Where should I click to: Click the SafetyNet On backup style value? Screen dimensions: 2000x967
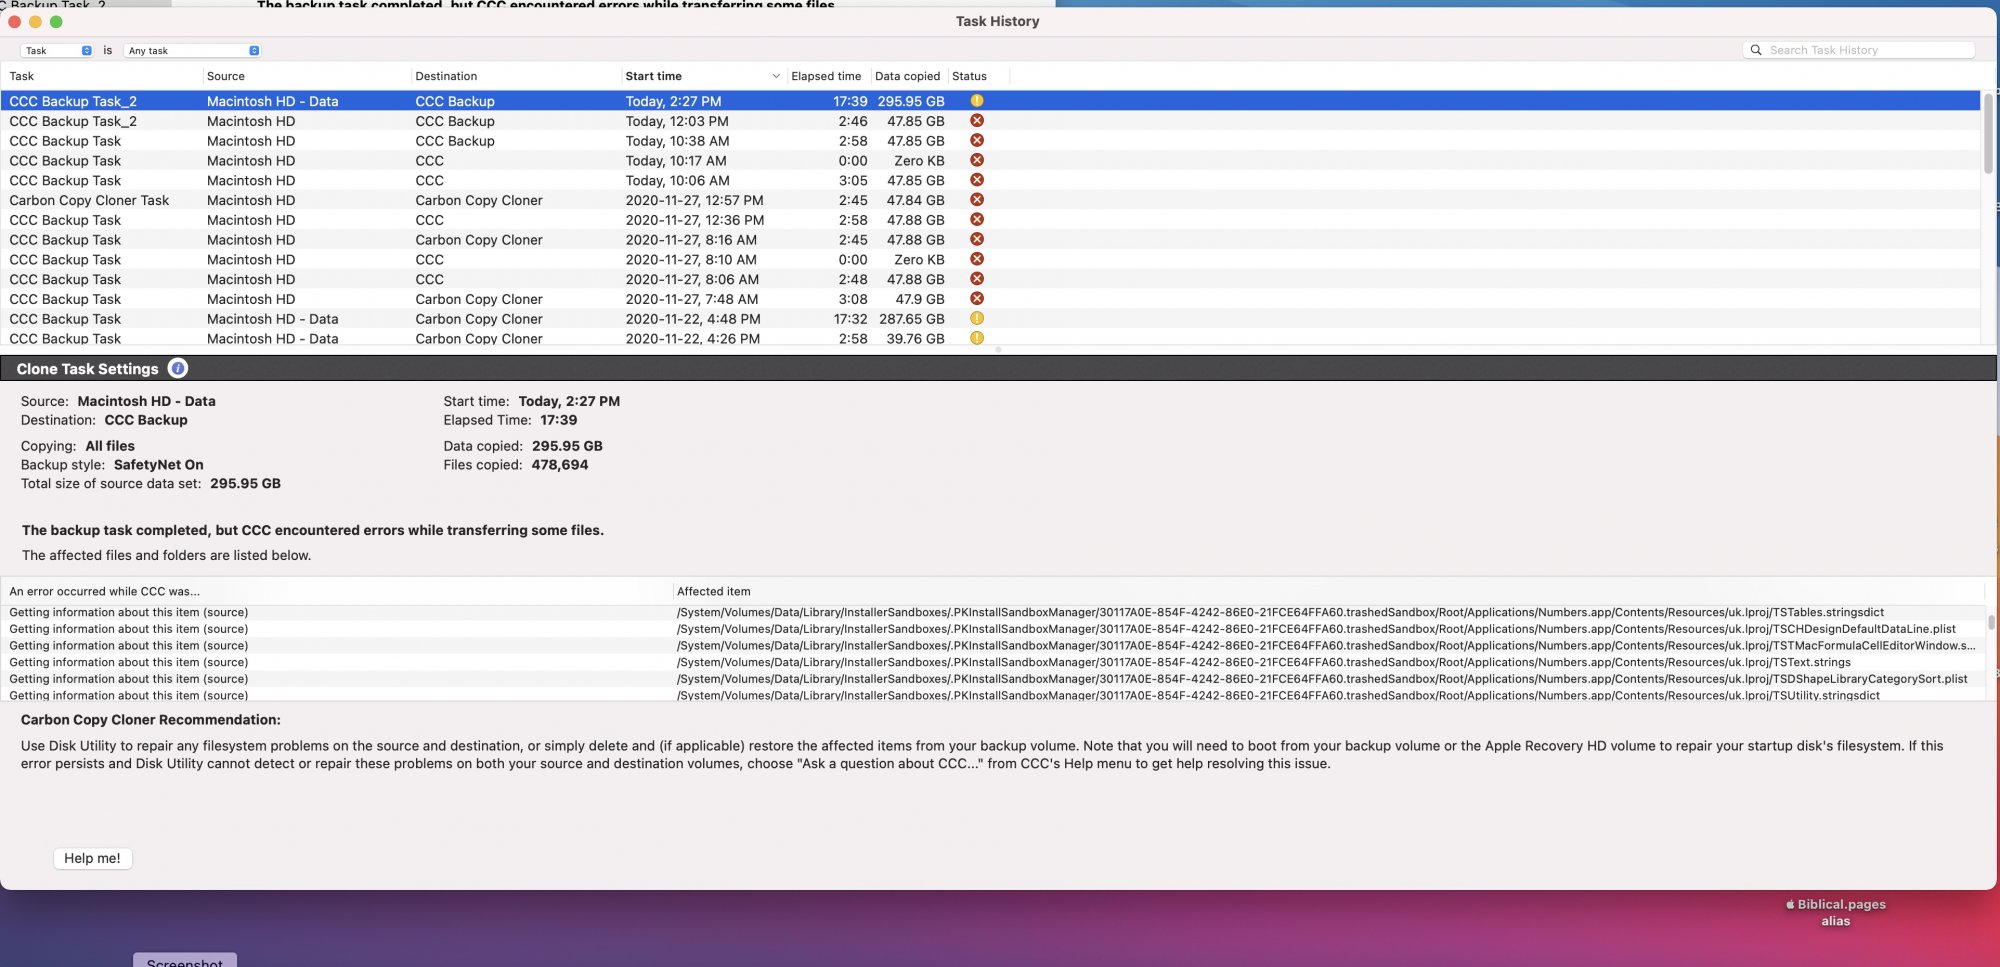pyautogui.click(x=158, y=465)
